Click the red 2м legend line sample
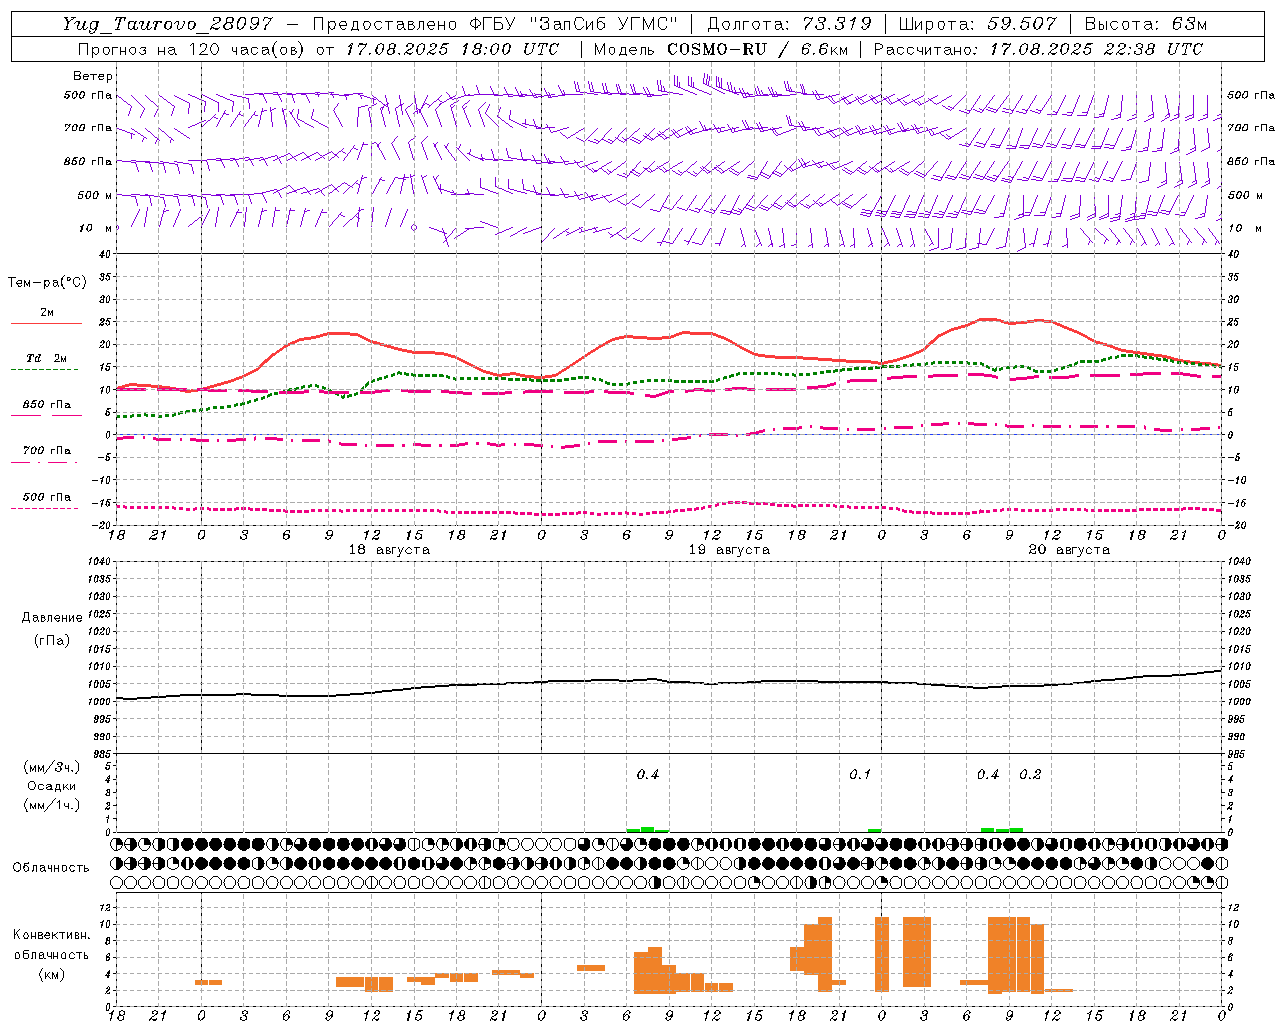 click(x=46, y=324)
